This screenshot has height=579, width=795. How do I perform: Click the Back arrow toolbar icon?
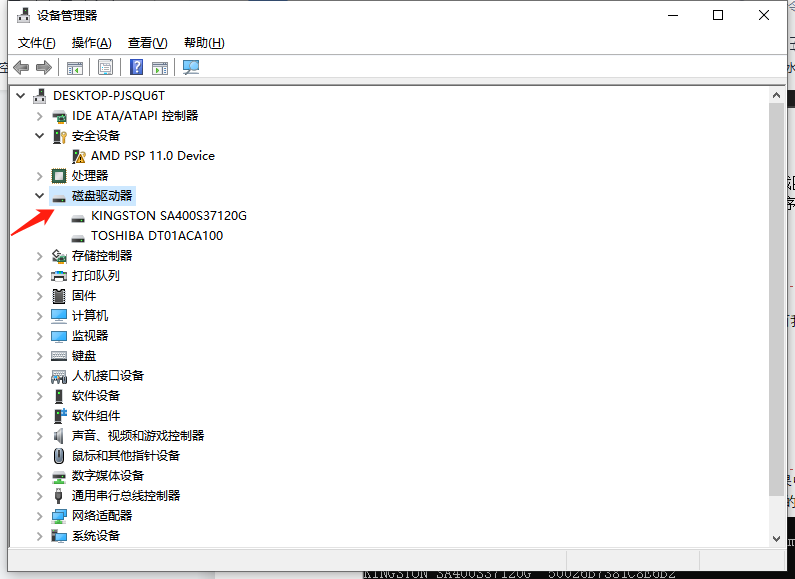click(21, 67)
